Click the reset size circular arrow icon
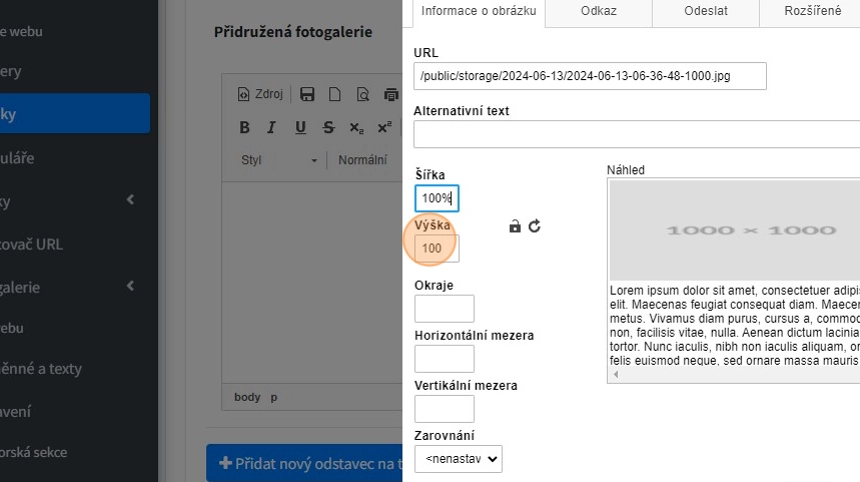 (535, 226)
